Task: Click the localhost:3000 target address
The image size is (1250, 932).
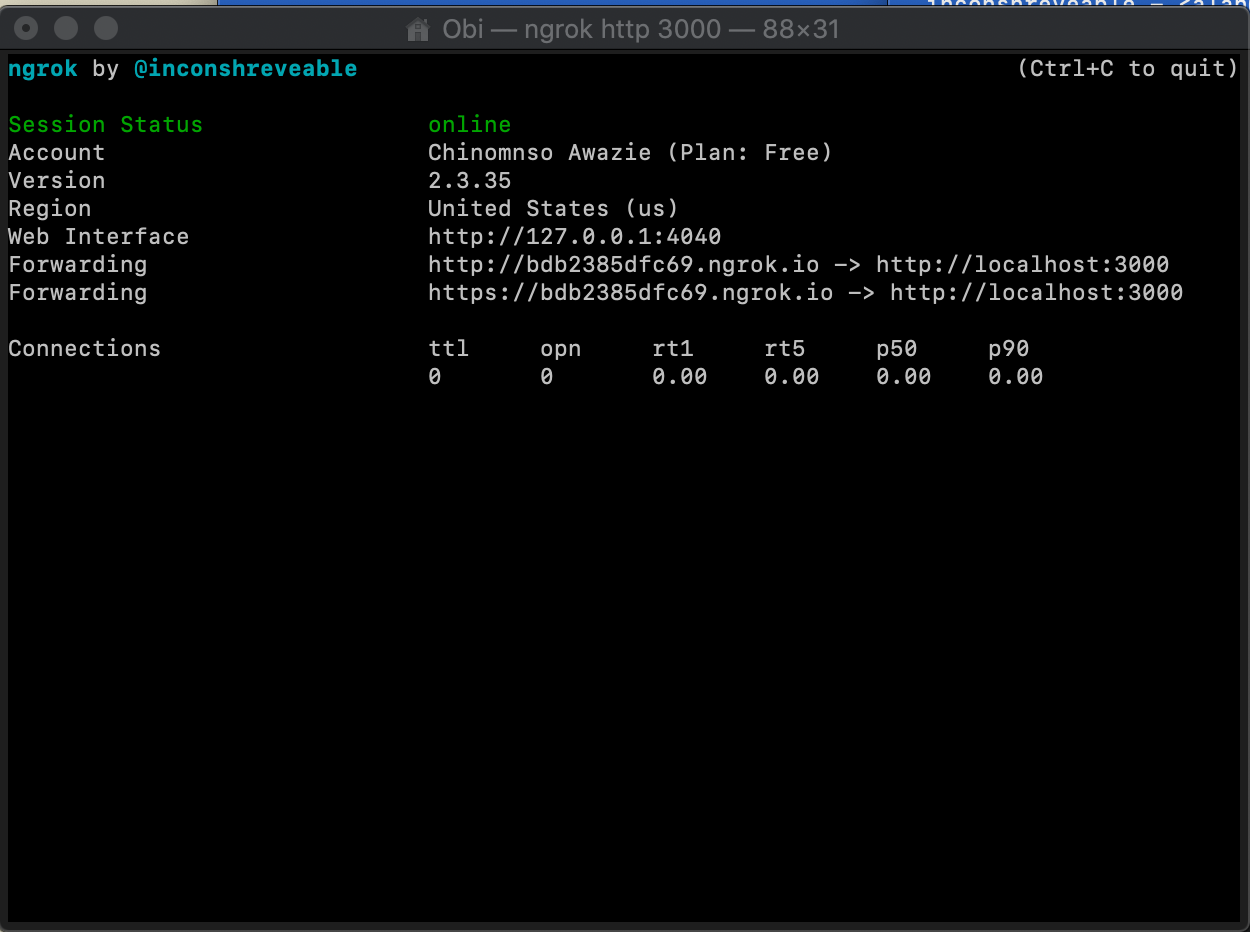Action: 1020,264
